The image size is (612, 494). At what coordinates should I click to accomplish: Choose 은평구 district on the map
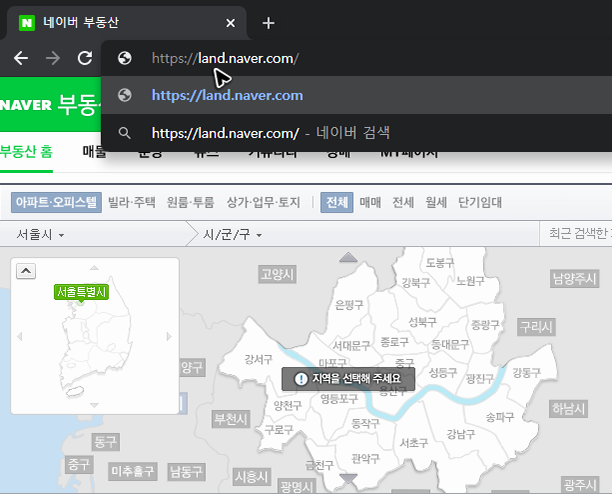[349, 305]
